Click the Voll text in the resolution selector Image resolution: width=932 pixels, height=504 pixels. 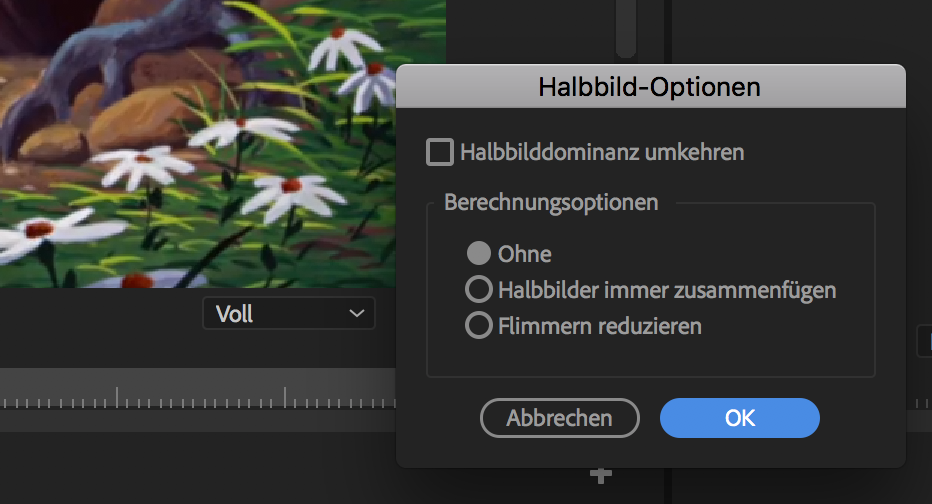point(235,314)
